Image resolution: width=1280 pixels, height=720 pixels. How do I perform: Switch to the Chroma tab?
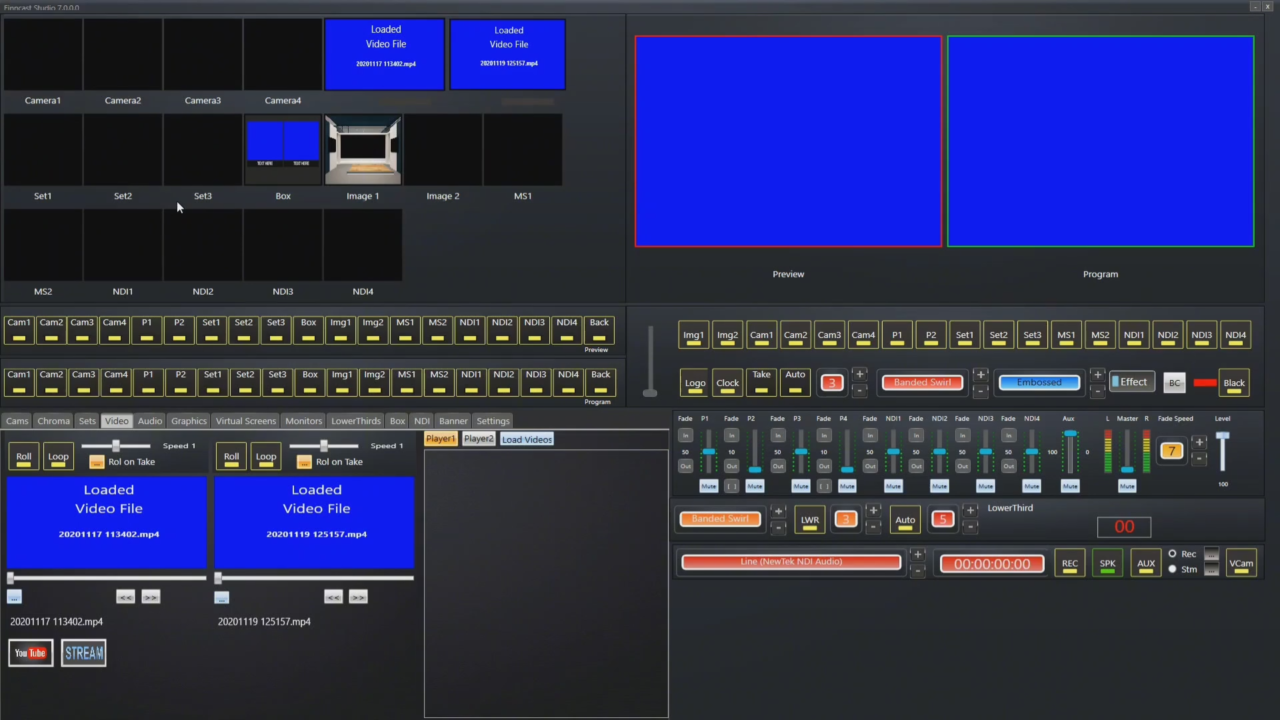[54, 421]
